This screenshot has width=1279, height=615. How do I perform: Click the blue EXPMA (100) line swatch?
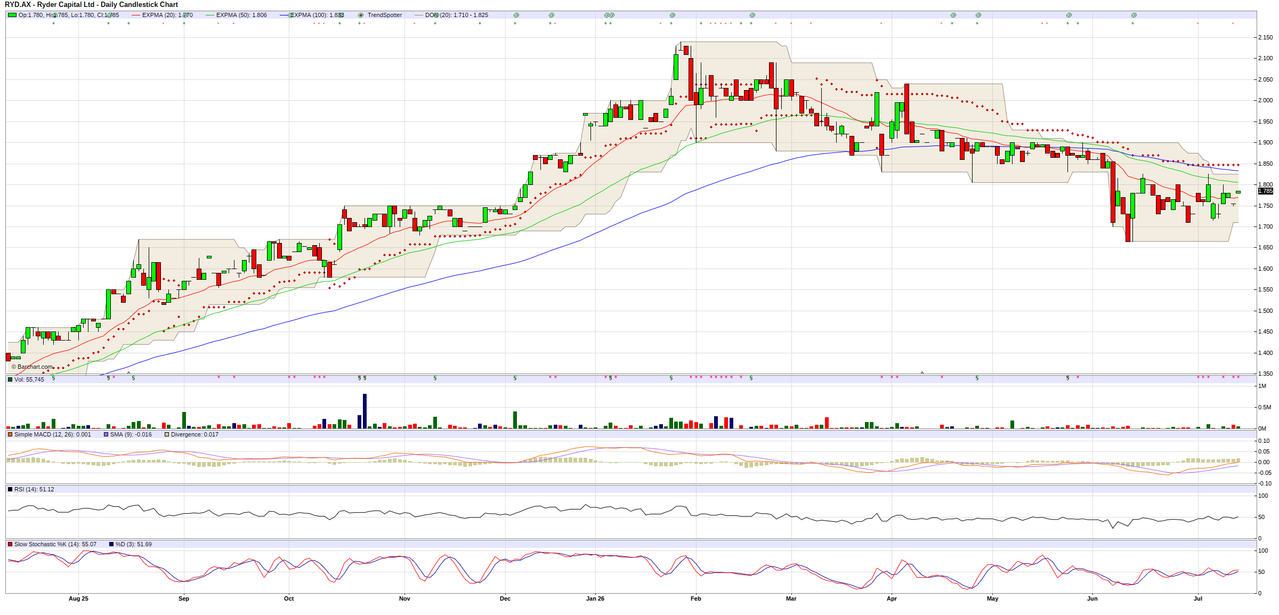tap(286, 15)
